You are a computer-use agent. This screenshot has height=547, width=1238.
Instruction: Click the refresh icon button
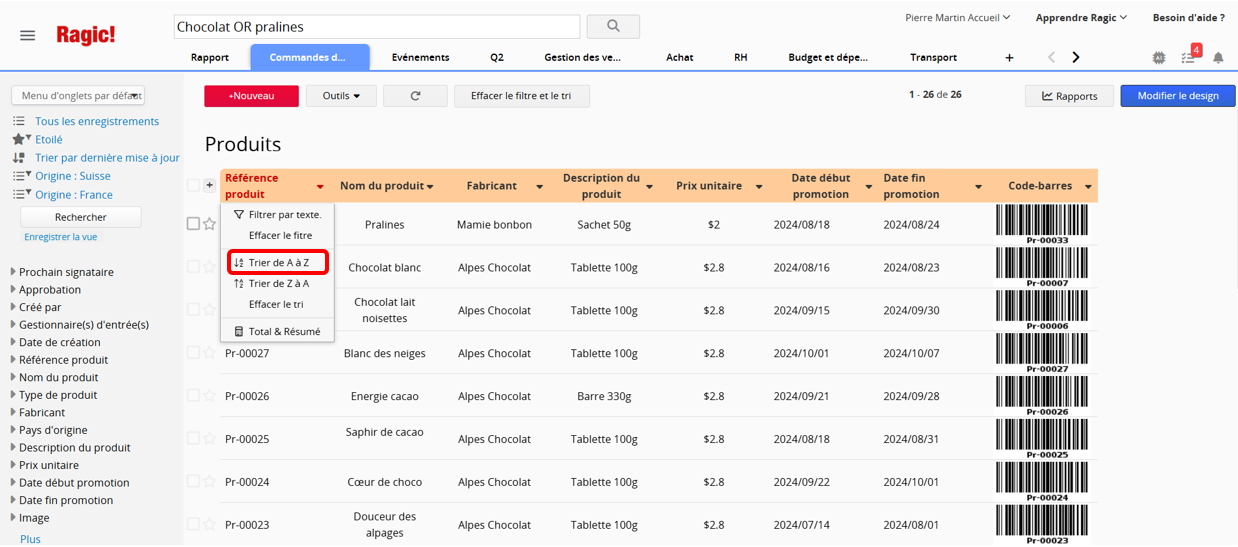pyautogui.click(x=415, y=96)
